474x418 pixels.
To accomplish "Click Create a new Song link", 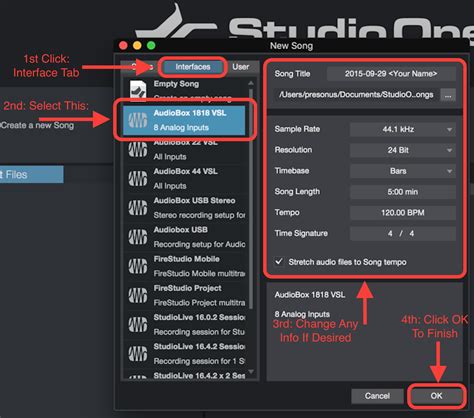I will tap(37, 125).
